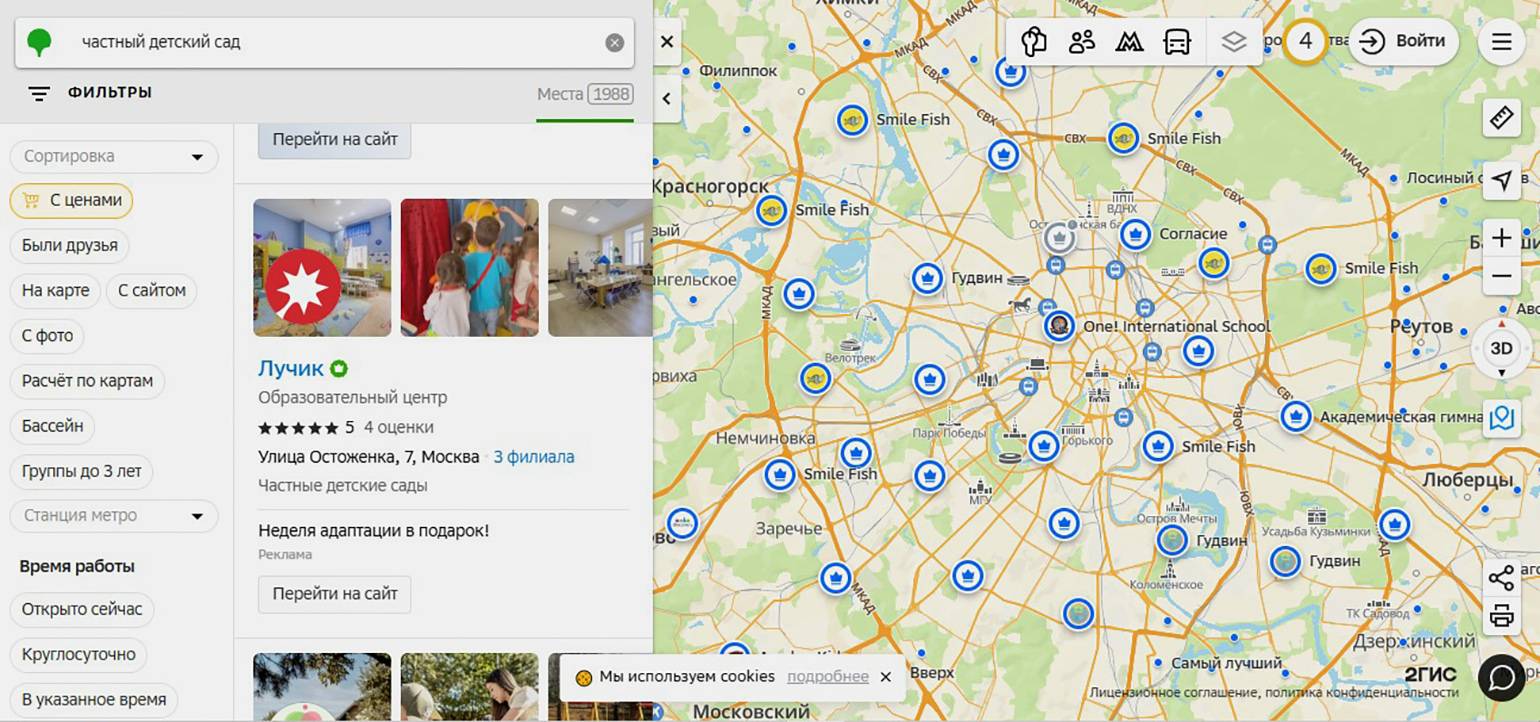Switch to the 'Места' tab

[584, 94]
